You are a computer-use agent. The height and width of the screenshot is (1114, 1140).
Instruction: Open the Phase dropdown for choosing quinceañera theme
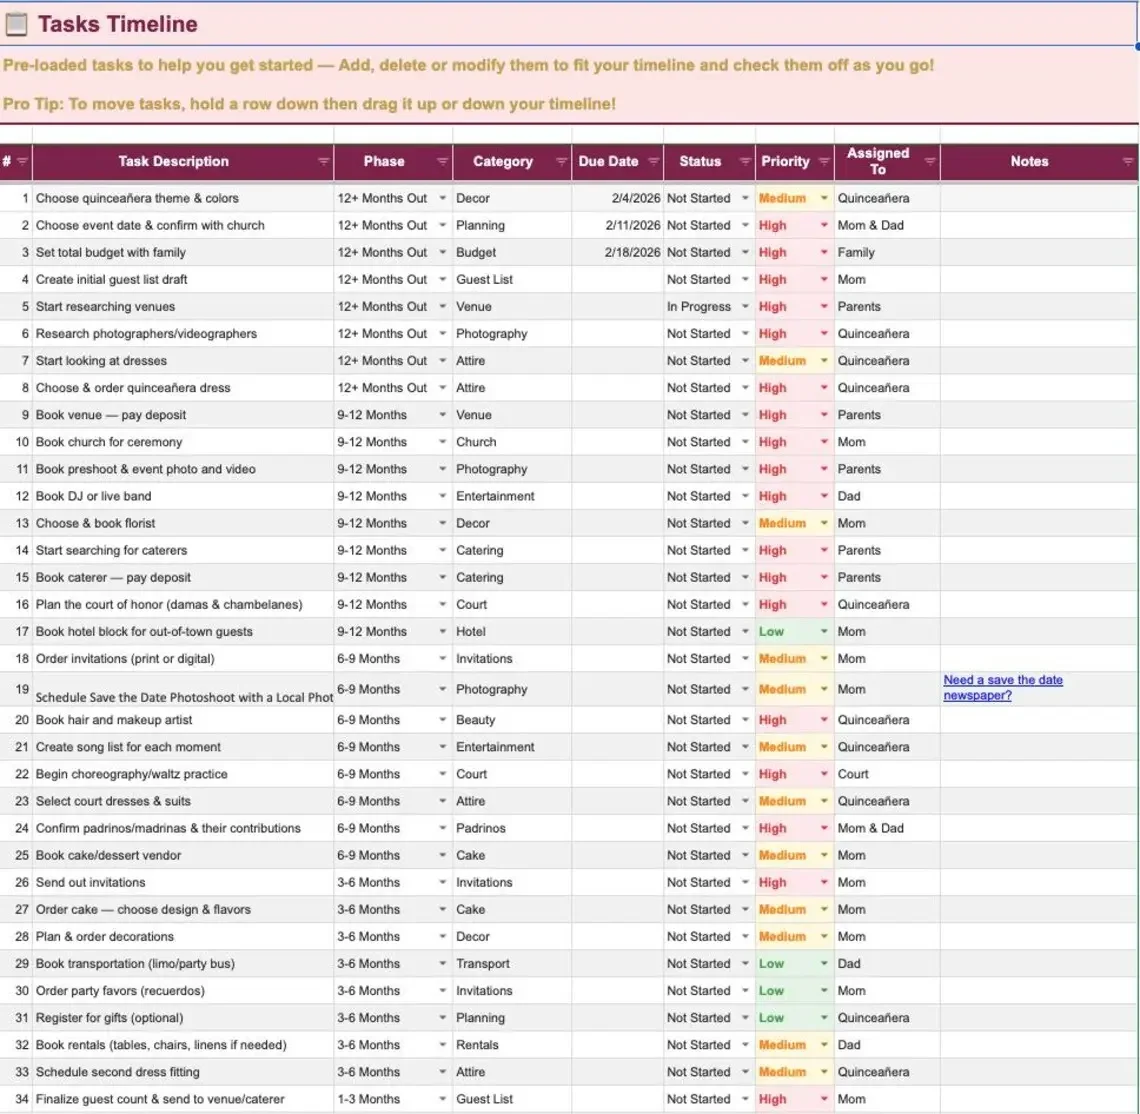441,198
